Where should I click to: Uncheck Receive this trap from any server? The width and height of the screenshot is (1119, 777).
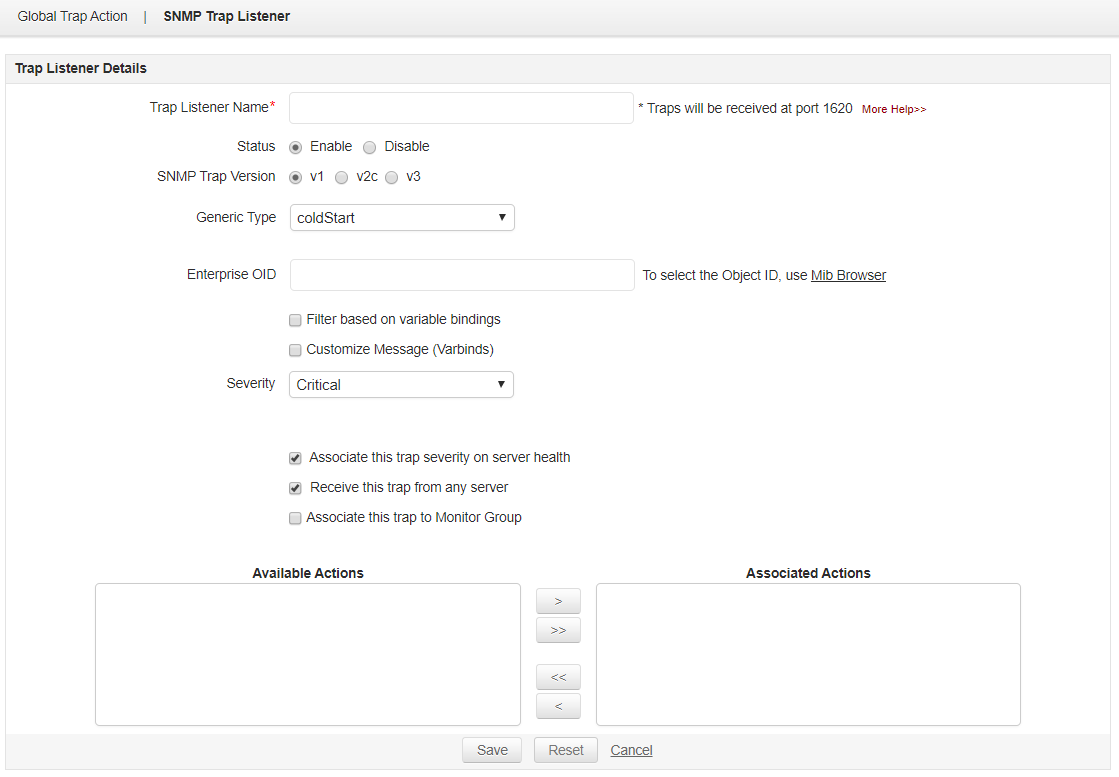[295, 488]
